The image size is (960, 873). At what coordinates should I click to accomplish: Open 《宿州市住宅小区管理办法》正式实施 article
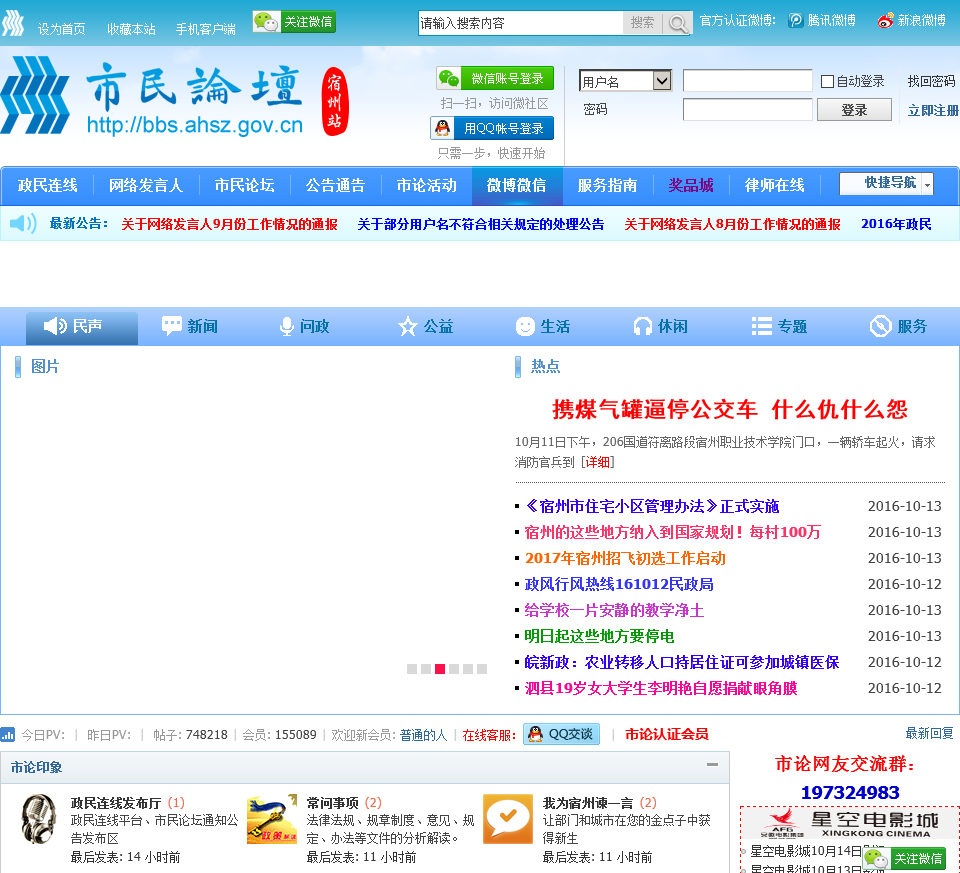click(651, 506)
